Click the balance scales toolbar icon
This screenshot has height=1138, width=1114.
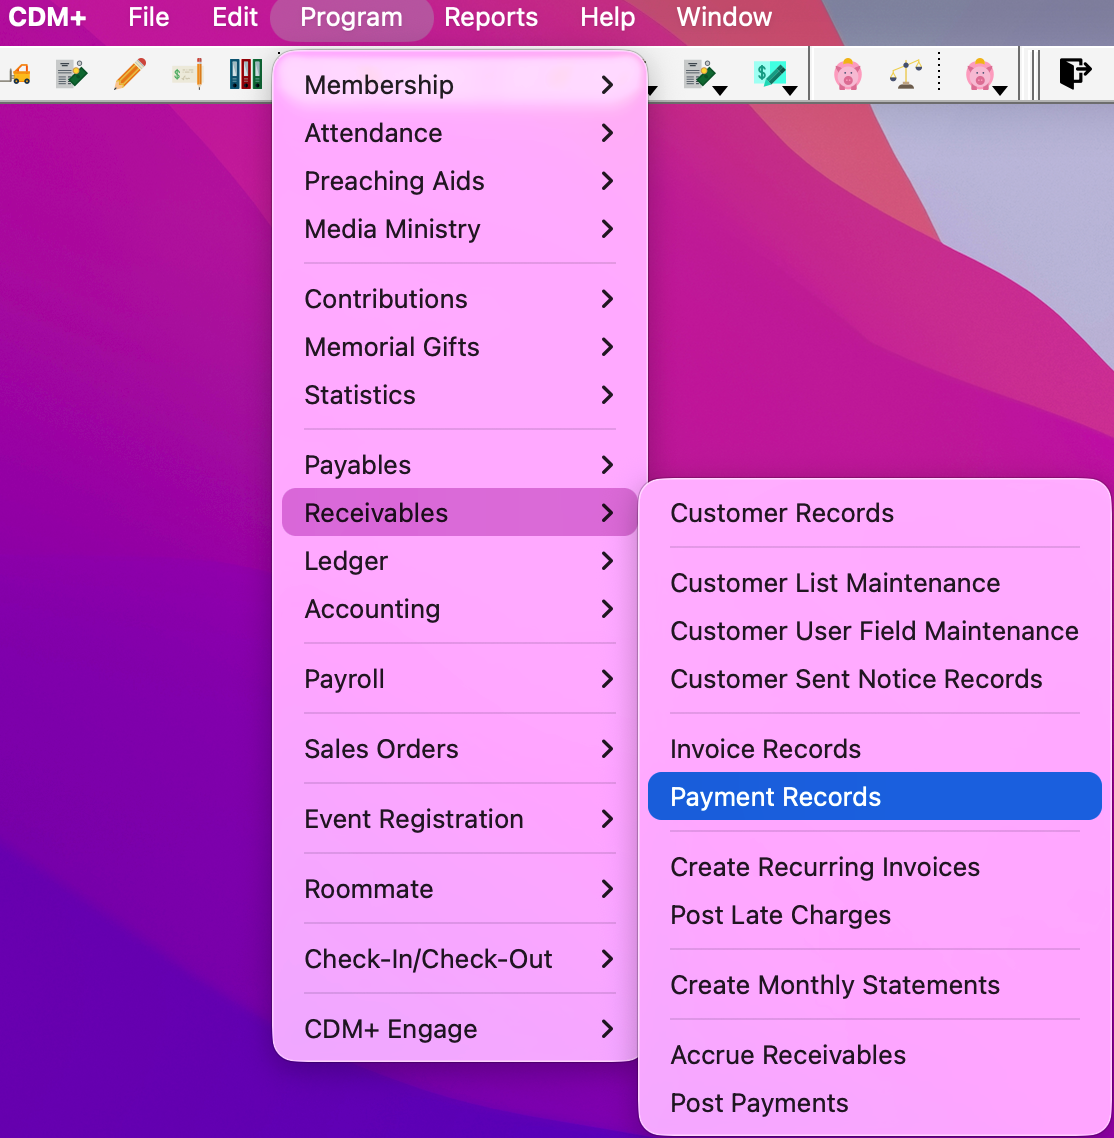coord(905,74)
